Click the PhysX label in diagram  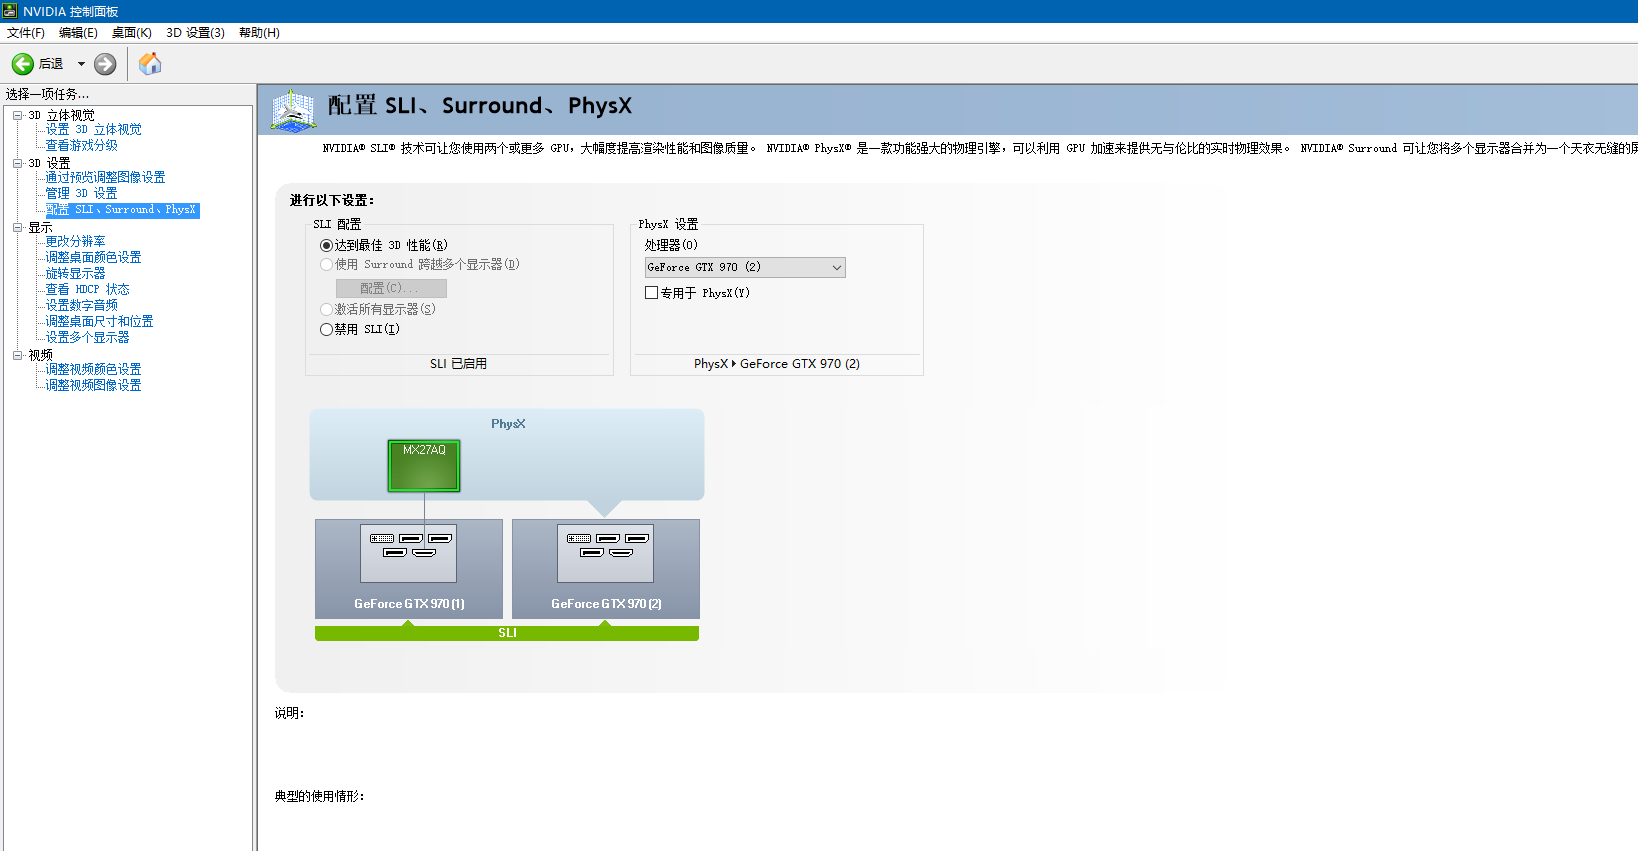[508, 424]
